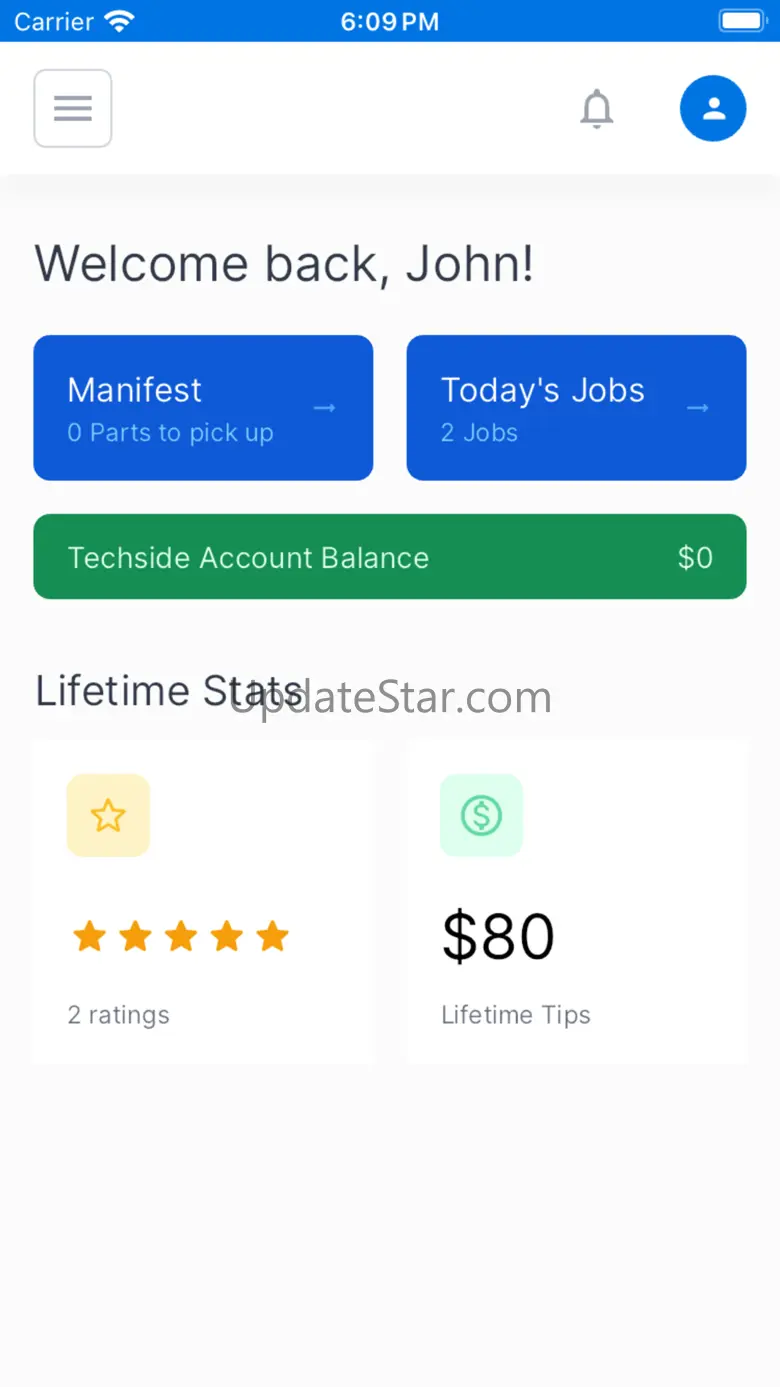
Task: View the Techside Account Balance label
Action: 248,558
